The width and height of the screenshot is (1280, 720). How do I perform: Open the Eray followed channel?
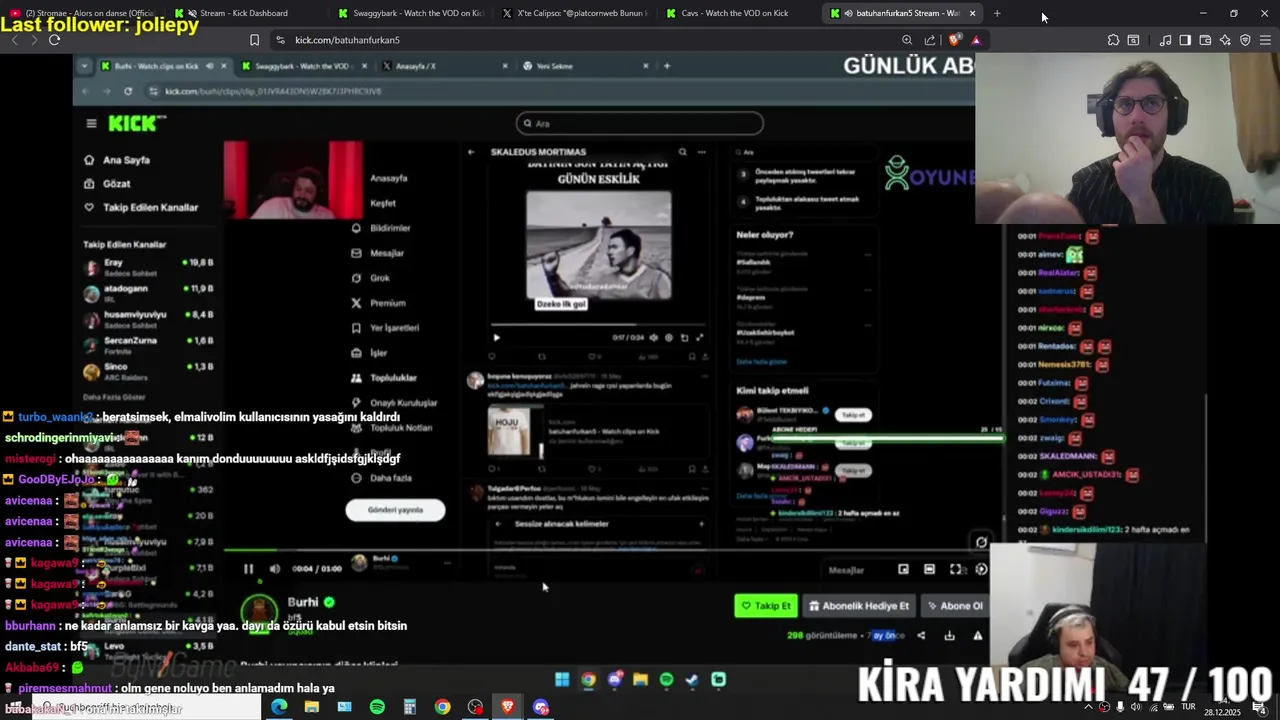click(148, 266)
